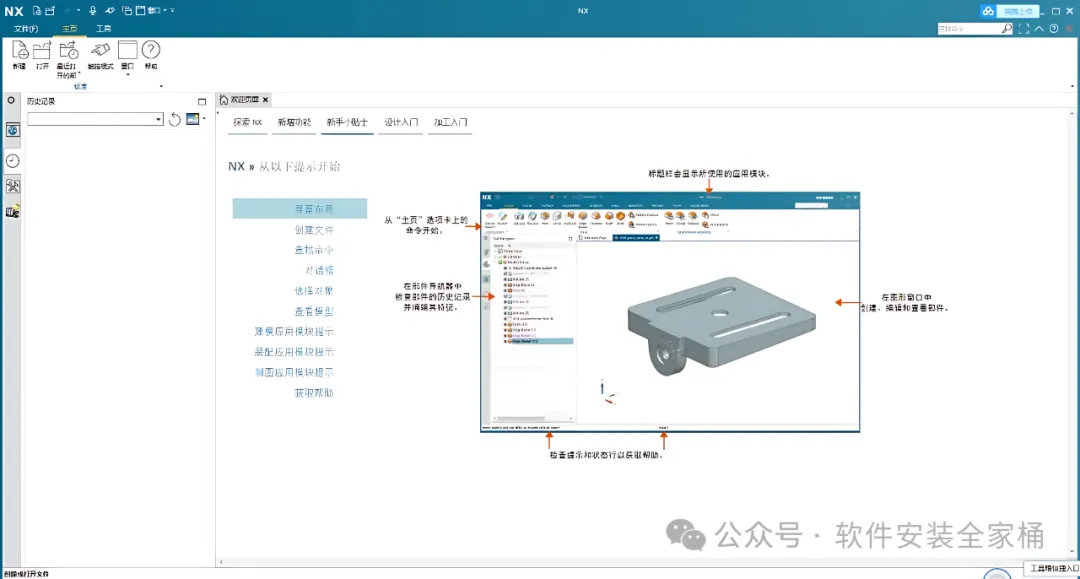
Task: Open the History panel filter combo box
Action: pyautogui.click(x=95, y=119)
